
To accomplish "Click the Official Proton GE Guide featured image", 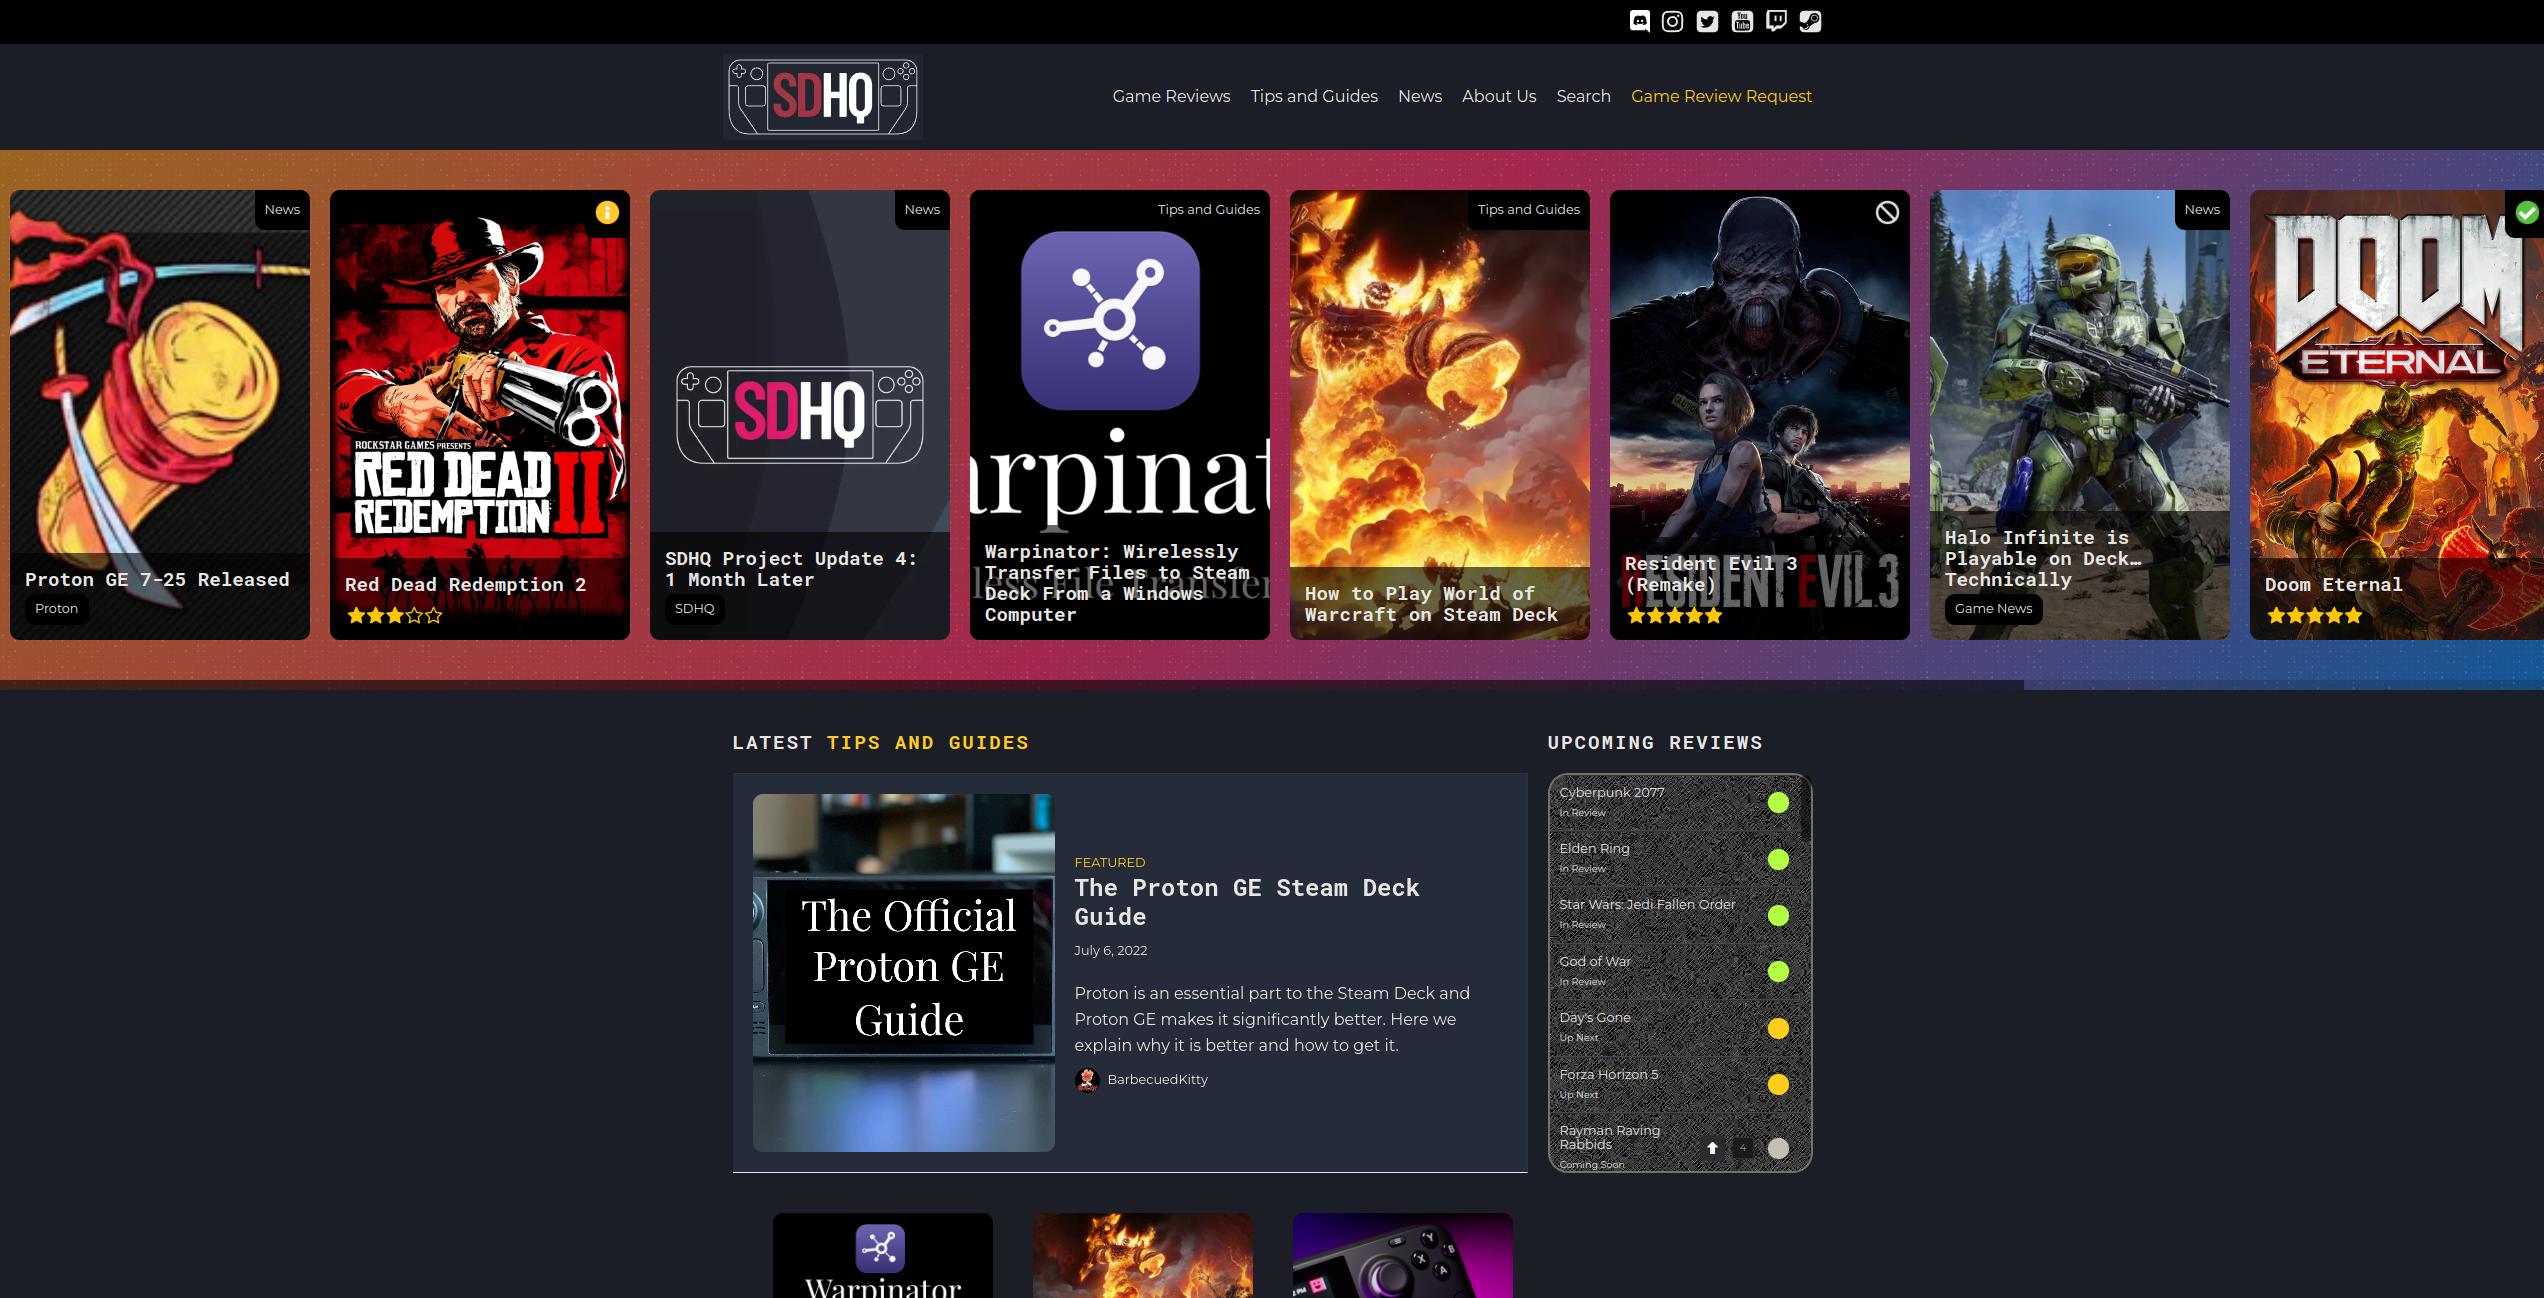I will tap(903, 972).
